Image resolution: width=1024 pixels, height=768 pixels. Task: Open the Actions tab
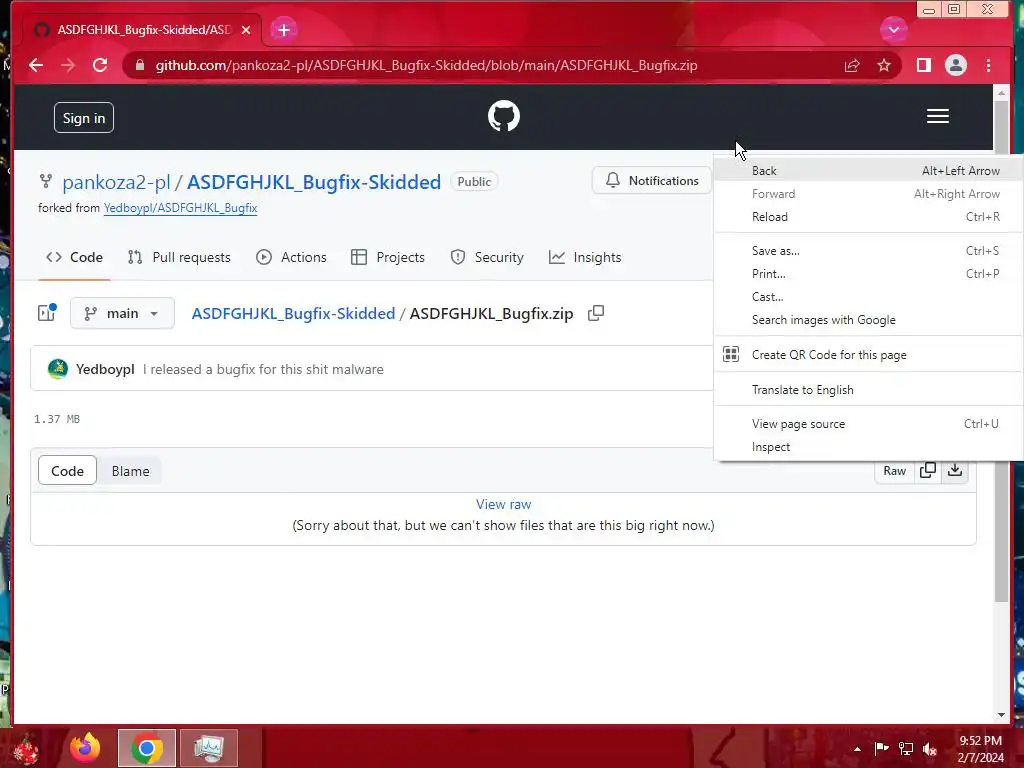coord(291,257)
